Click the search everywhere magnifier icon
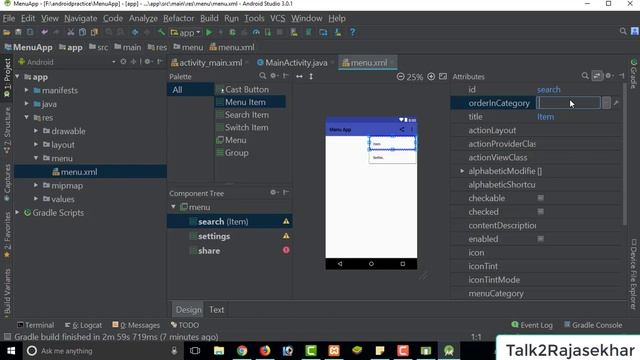The height and width of the screenshot is (360, 640). 622,31
